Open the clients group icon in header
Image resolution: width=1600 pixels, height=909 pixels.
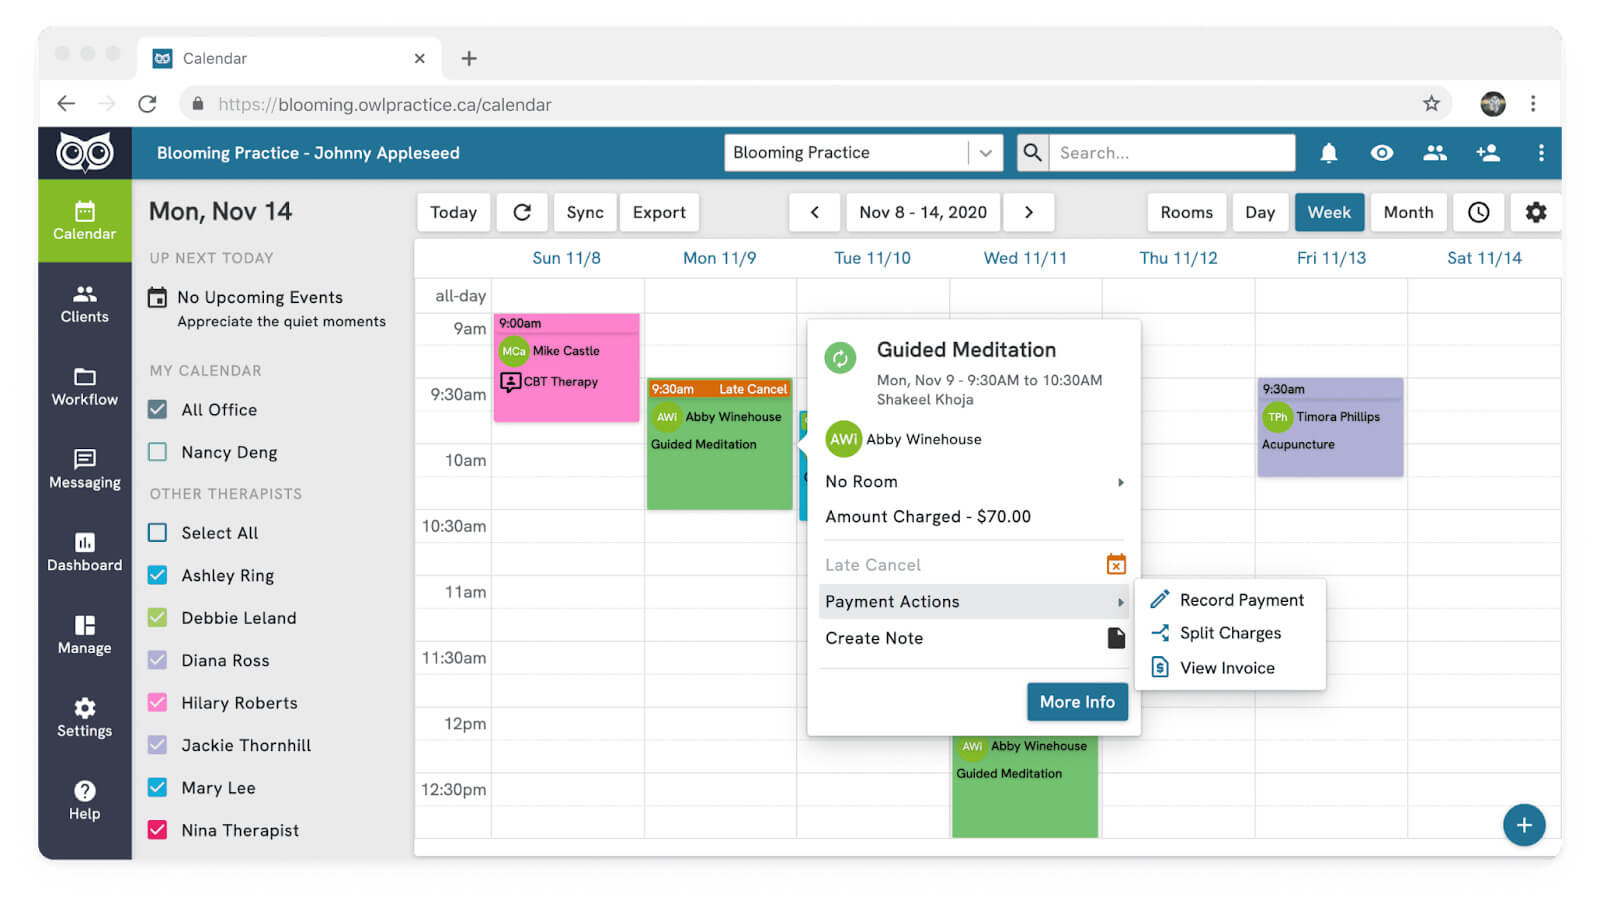click(1434, 153)
